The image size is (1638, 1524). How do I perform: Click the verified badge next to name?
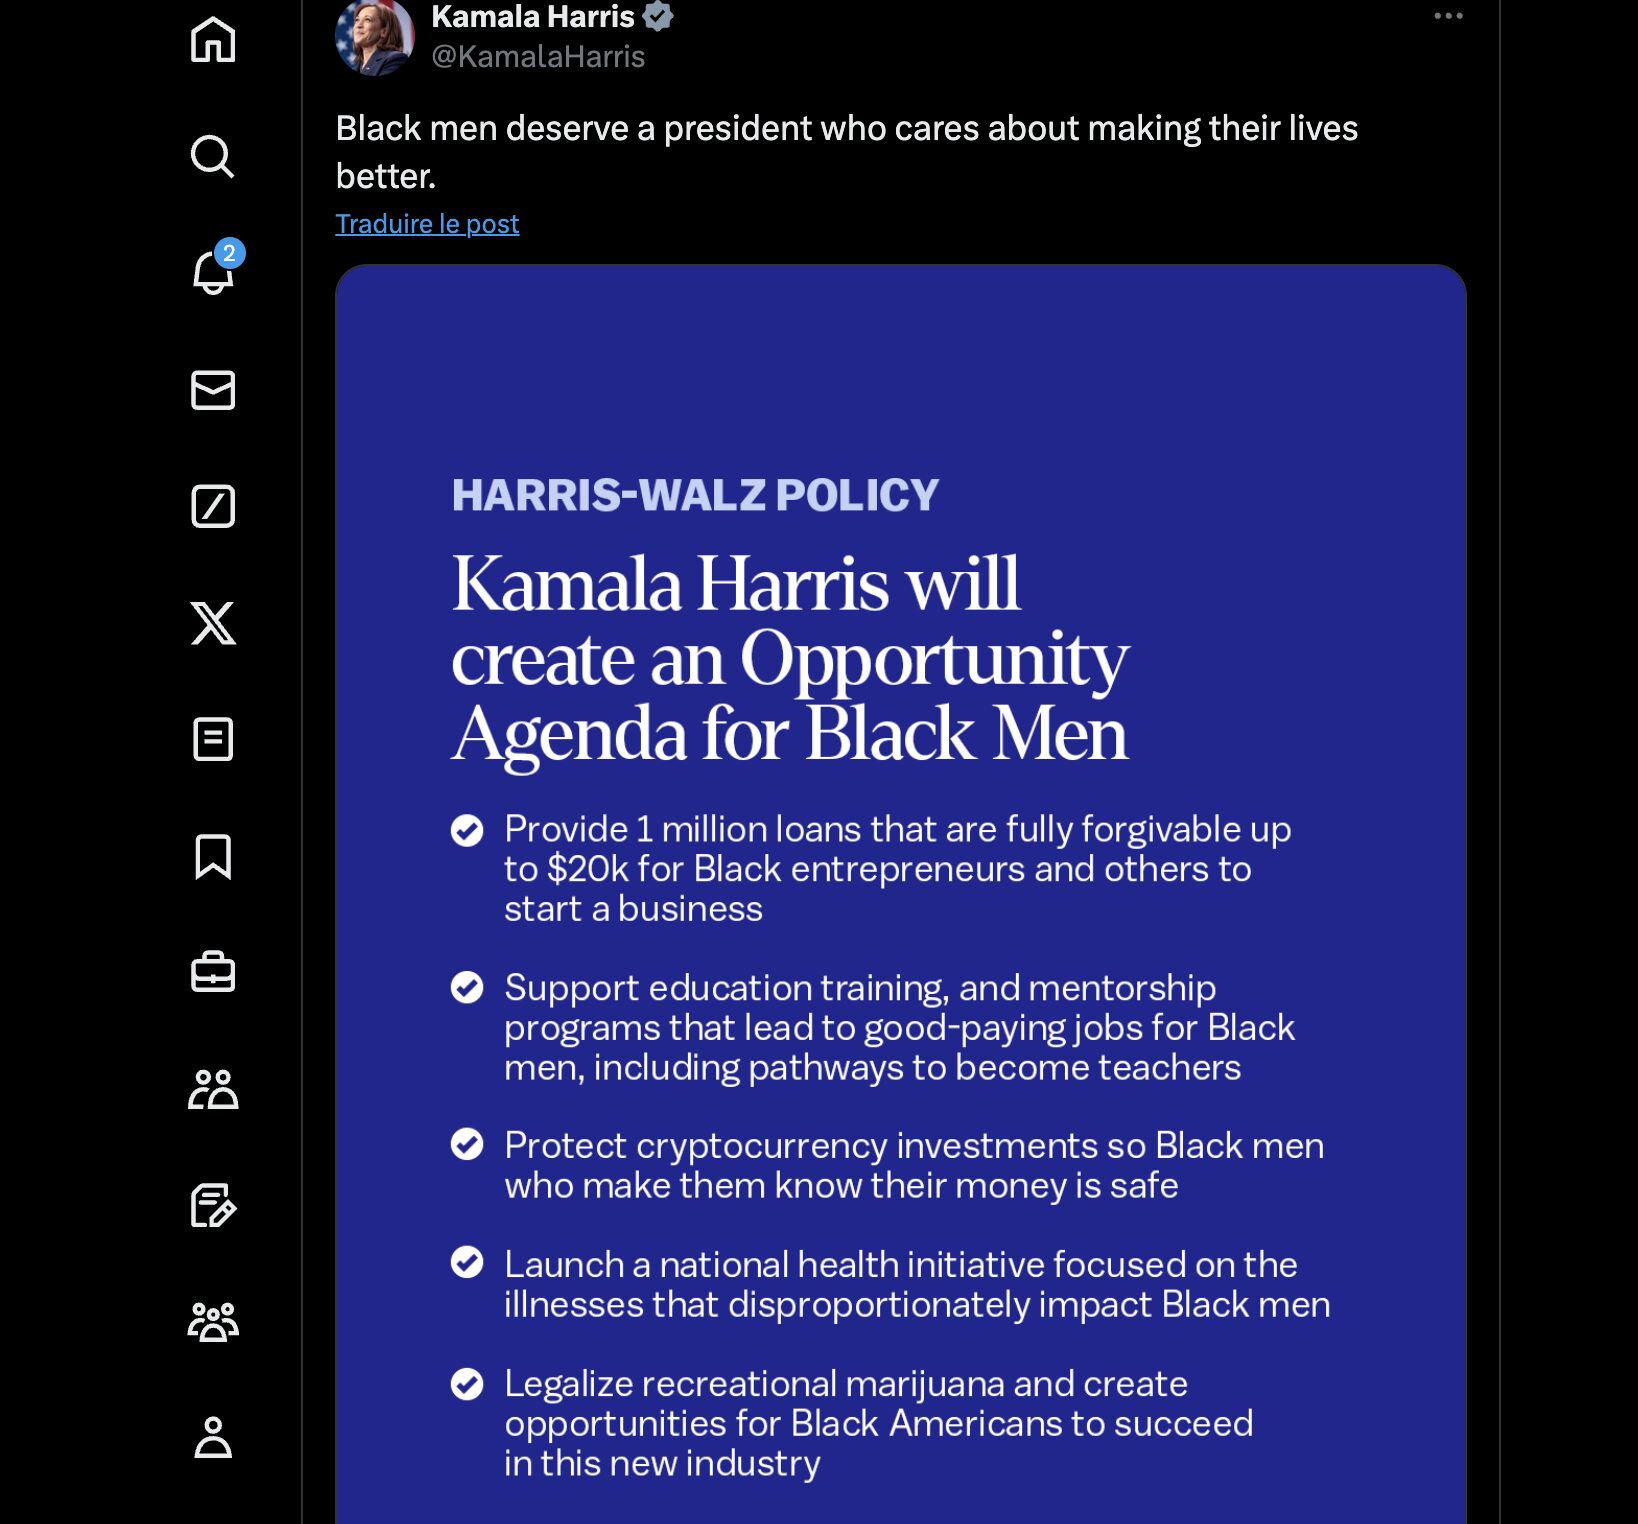[x=658, y=15]
